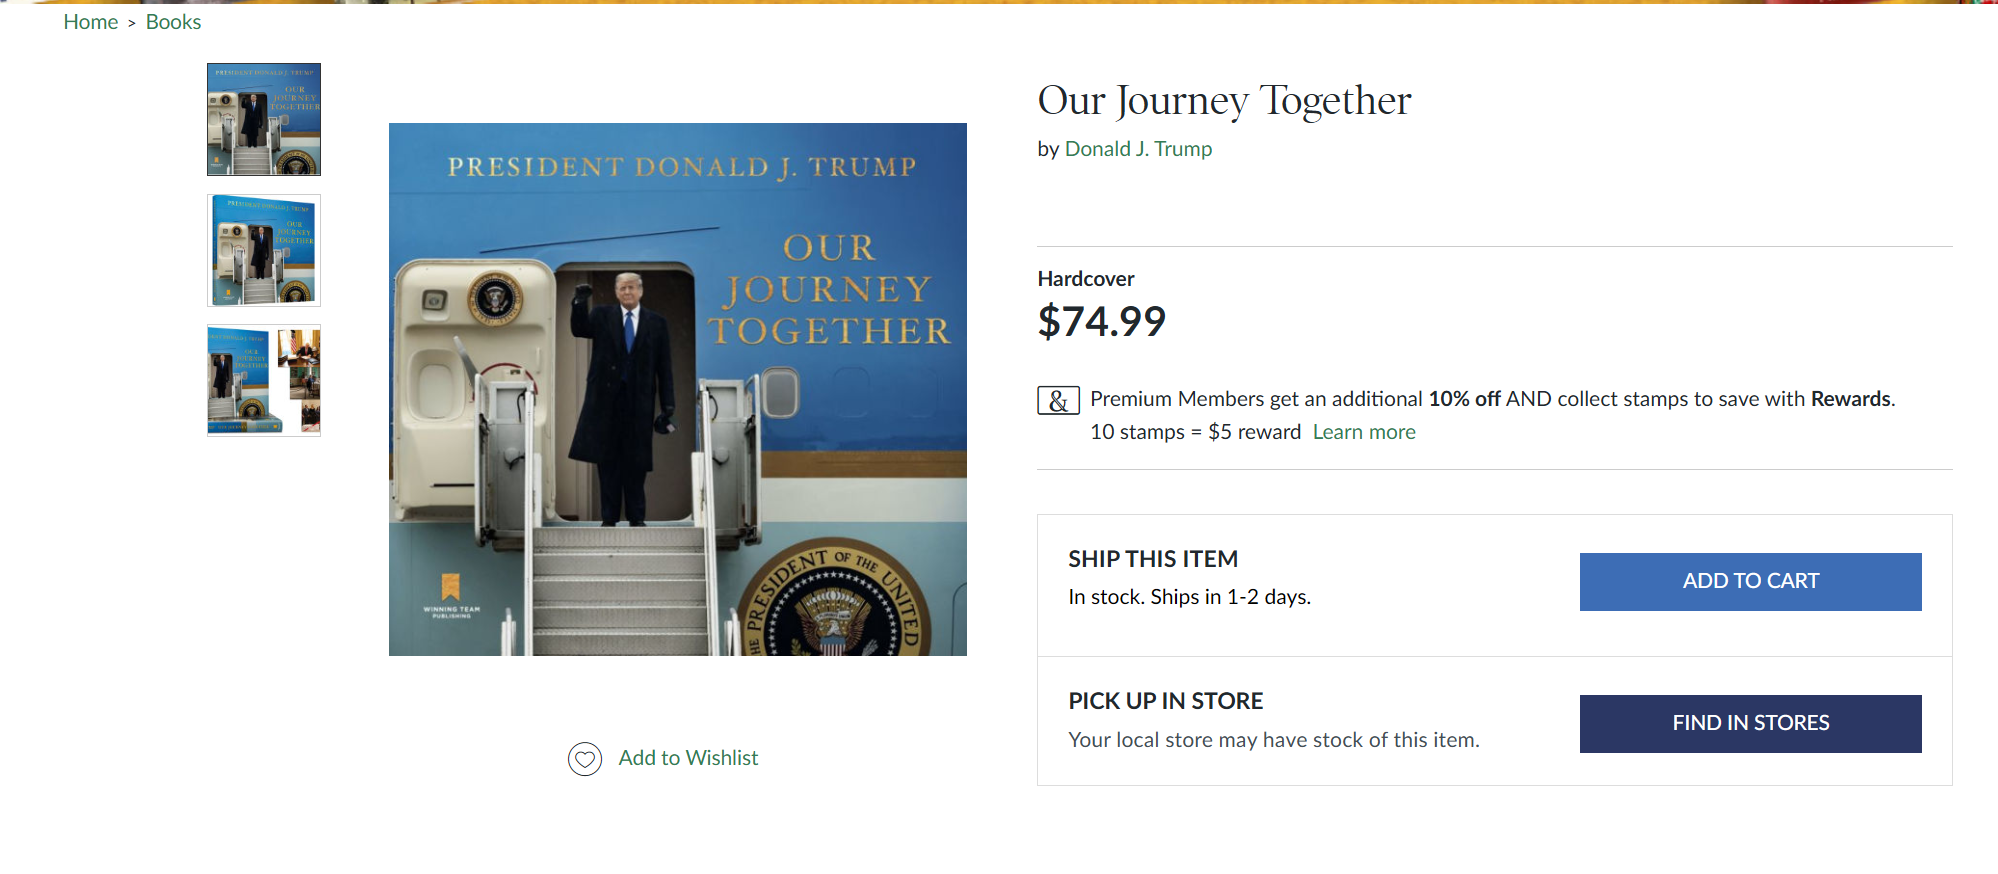This screenshot has height=874, width=1998.
Task: Go to Home in the breadcrumb
Action: (x=90, y=22)
